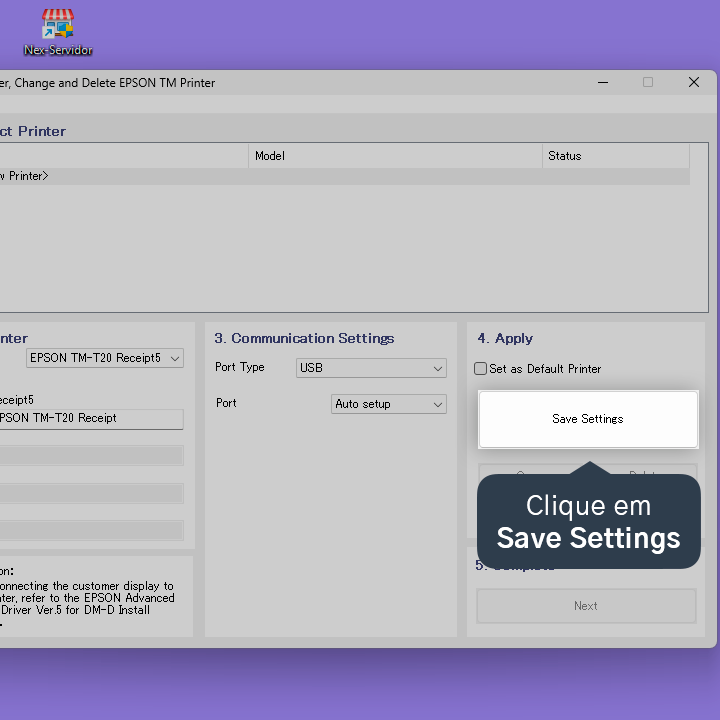Click the Next button

[586, 606]
